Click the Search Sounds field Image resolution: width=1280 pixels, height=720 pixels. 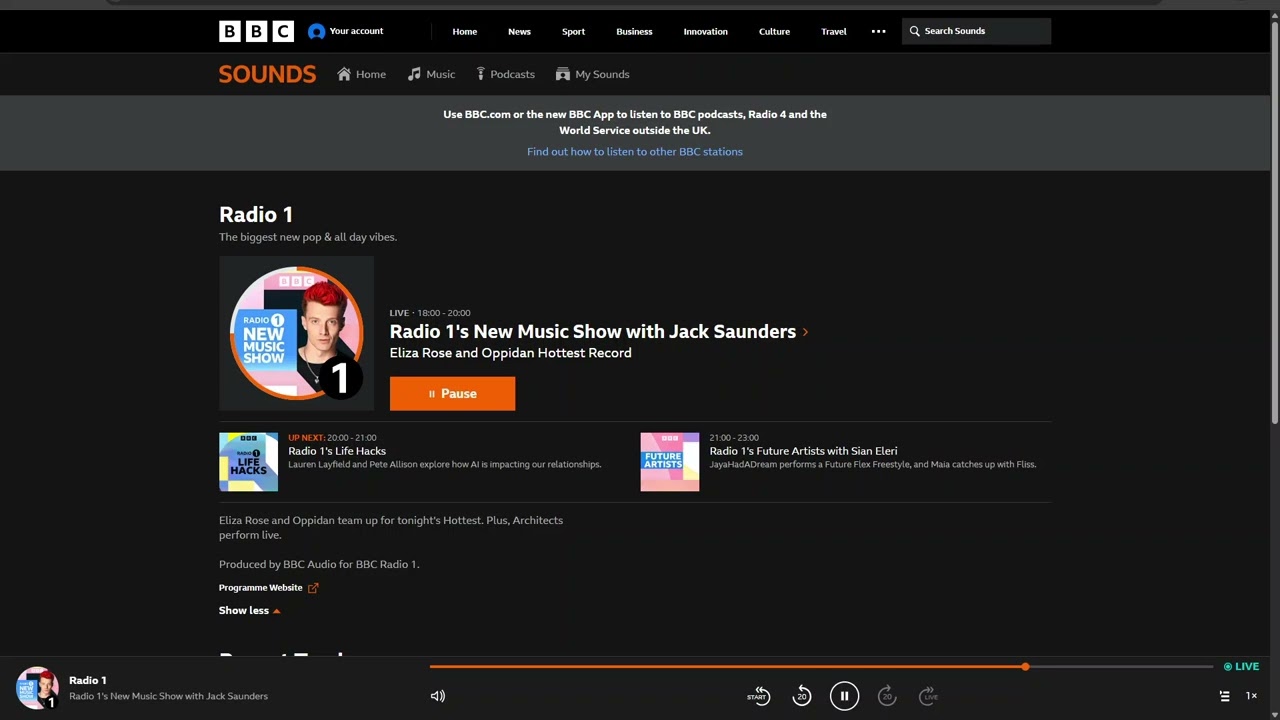coord(976,31)
